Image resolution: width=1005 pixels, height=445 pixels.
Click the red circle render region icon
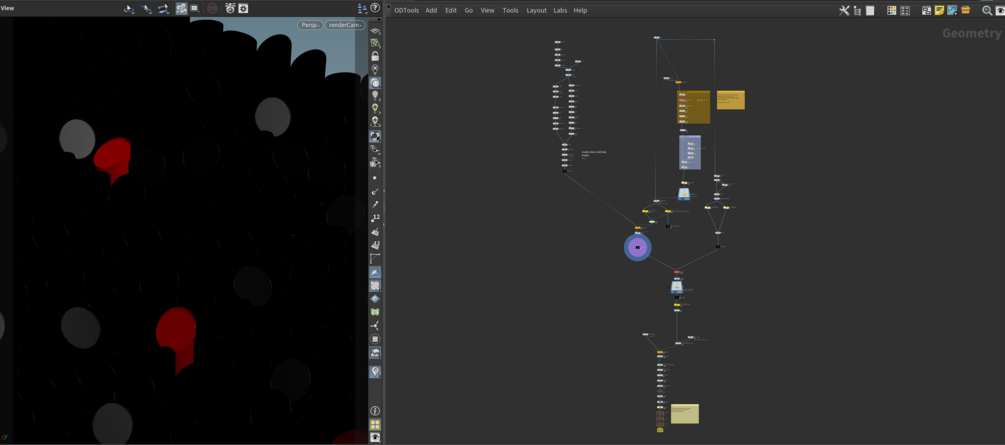click(212, 9)
